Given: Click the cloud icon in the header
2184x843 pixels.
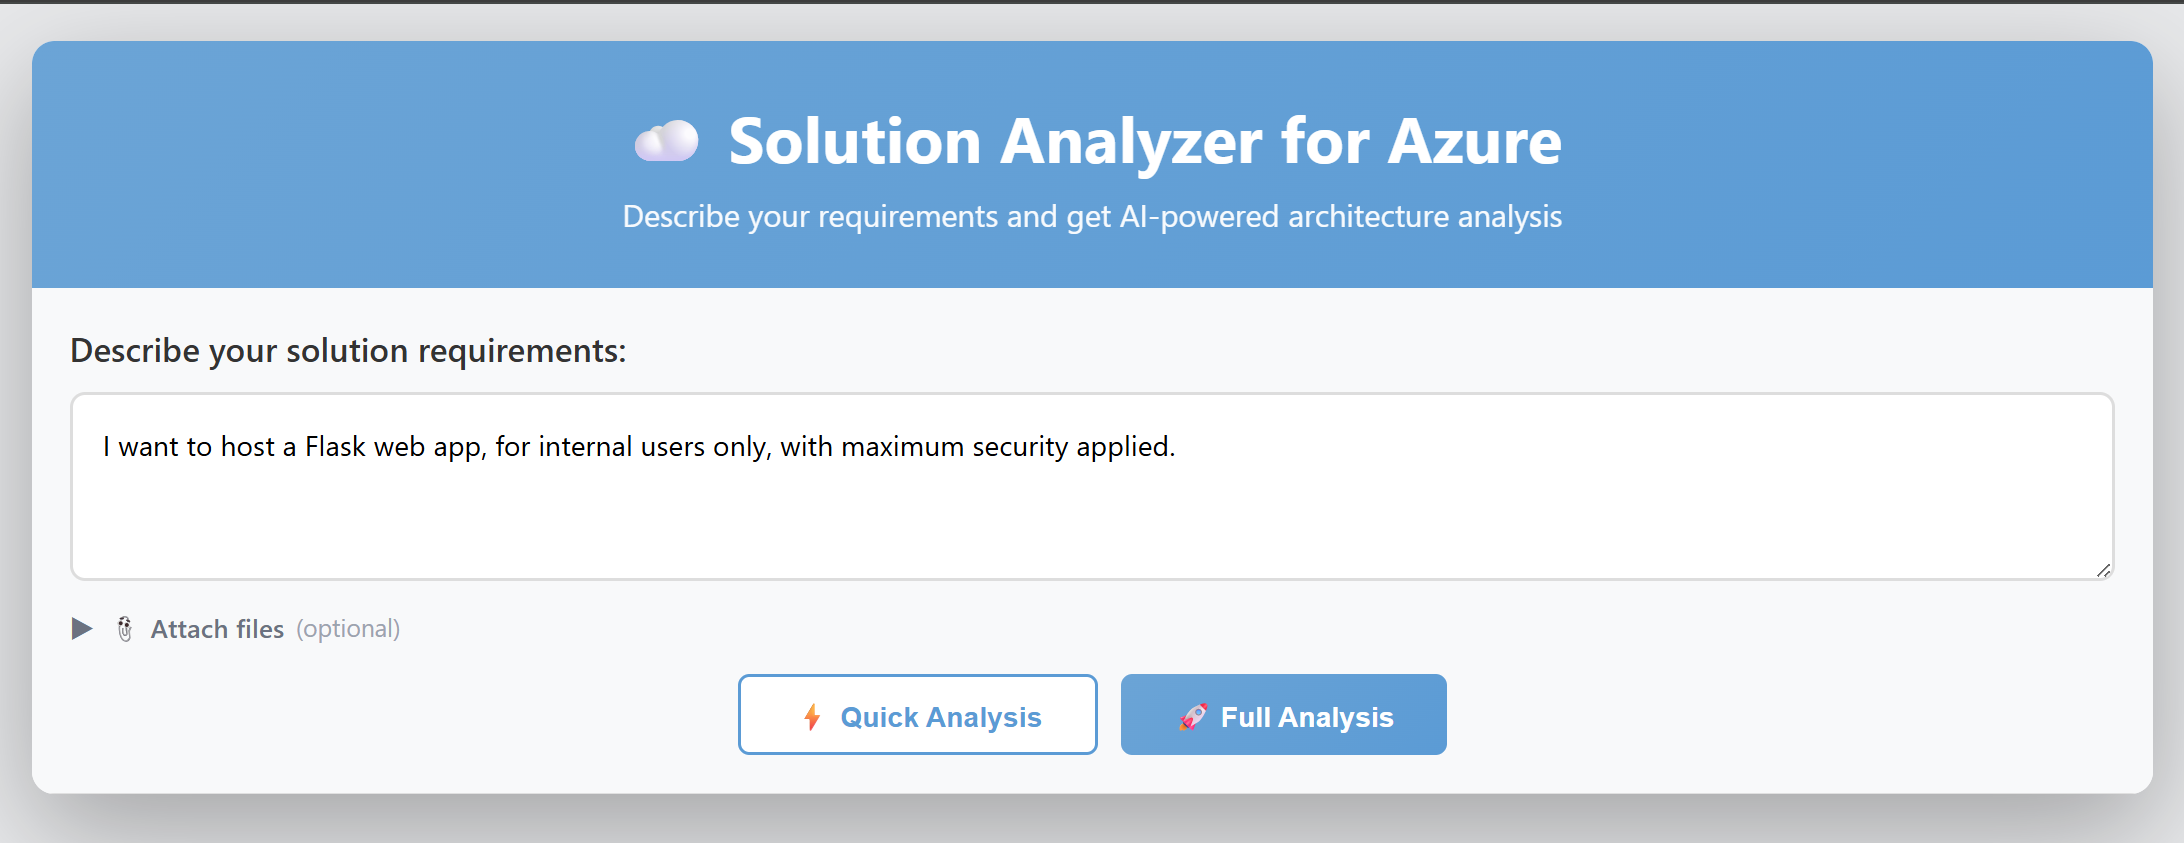Looking at the screenshot, I should coord(666,141).
